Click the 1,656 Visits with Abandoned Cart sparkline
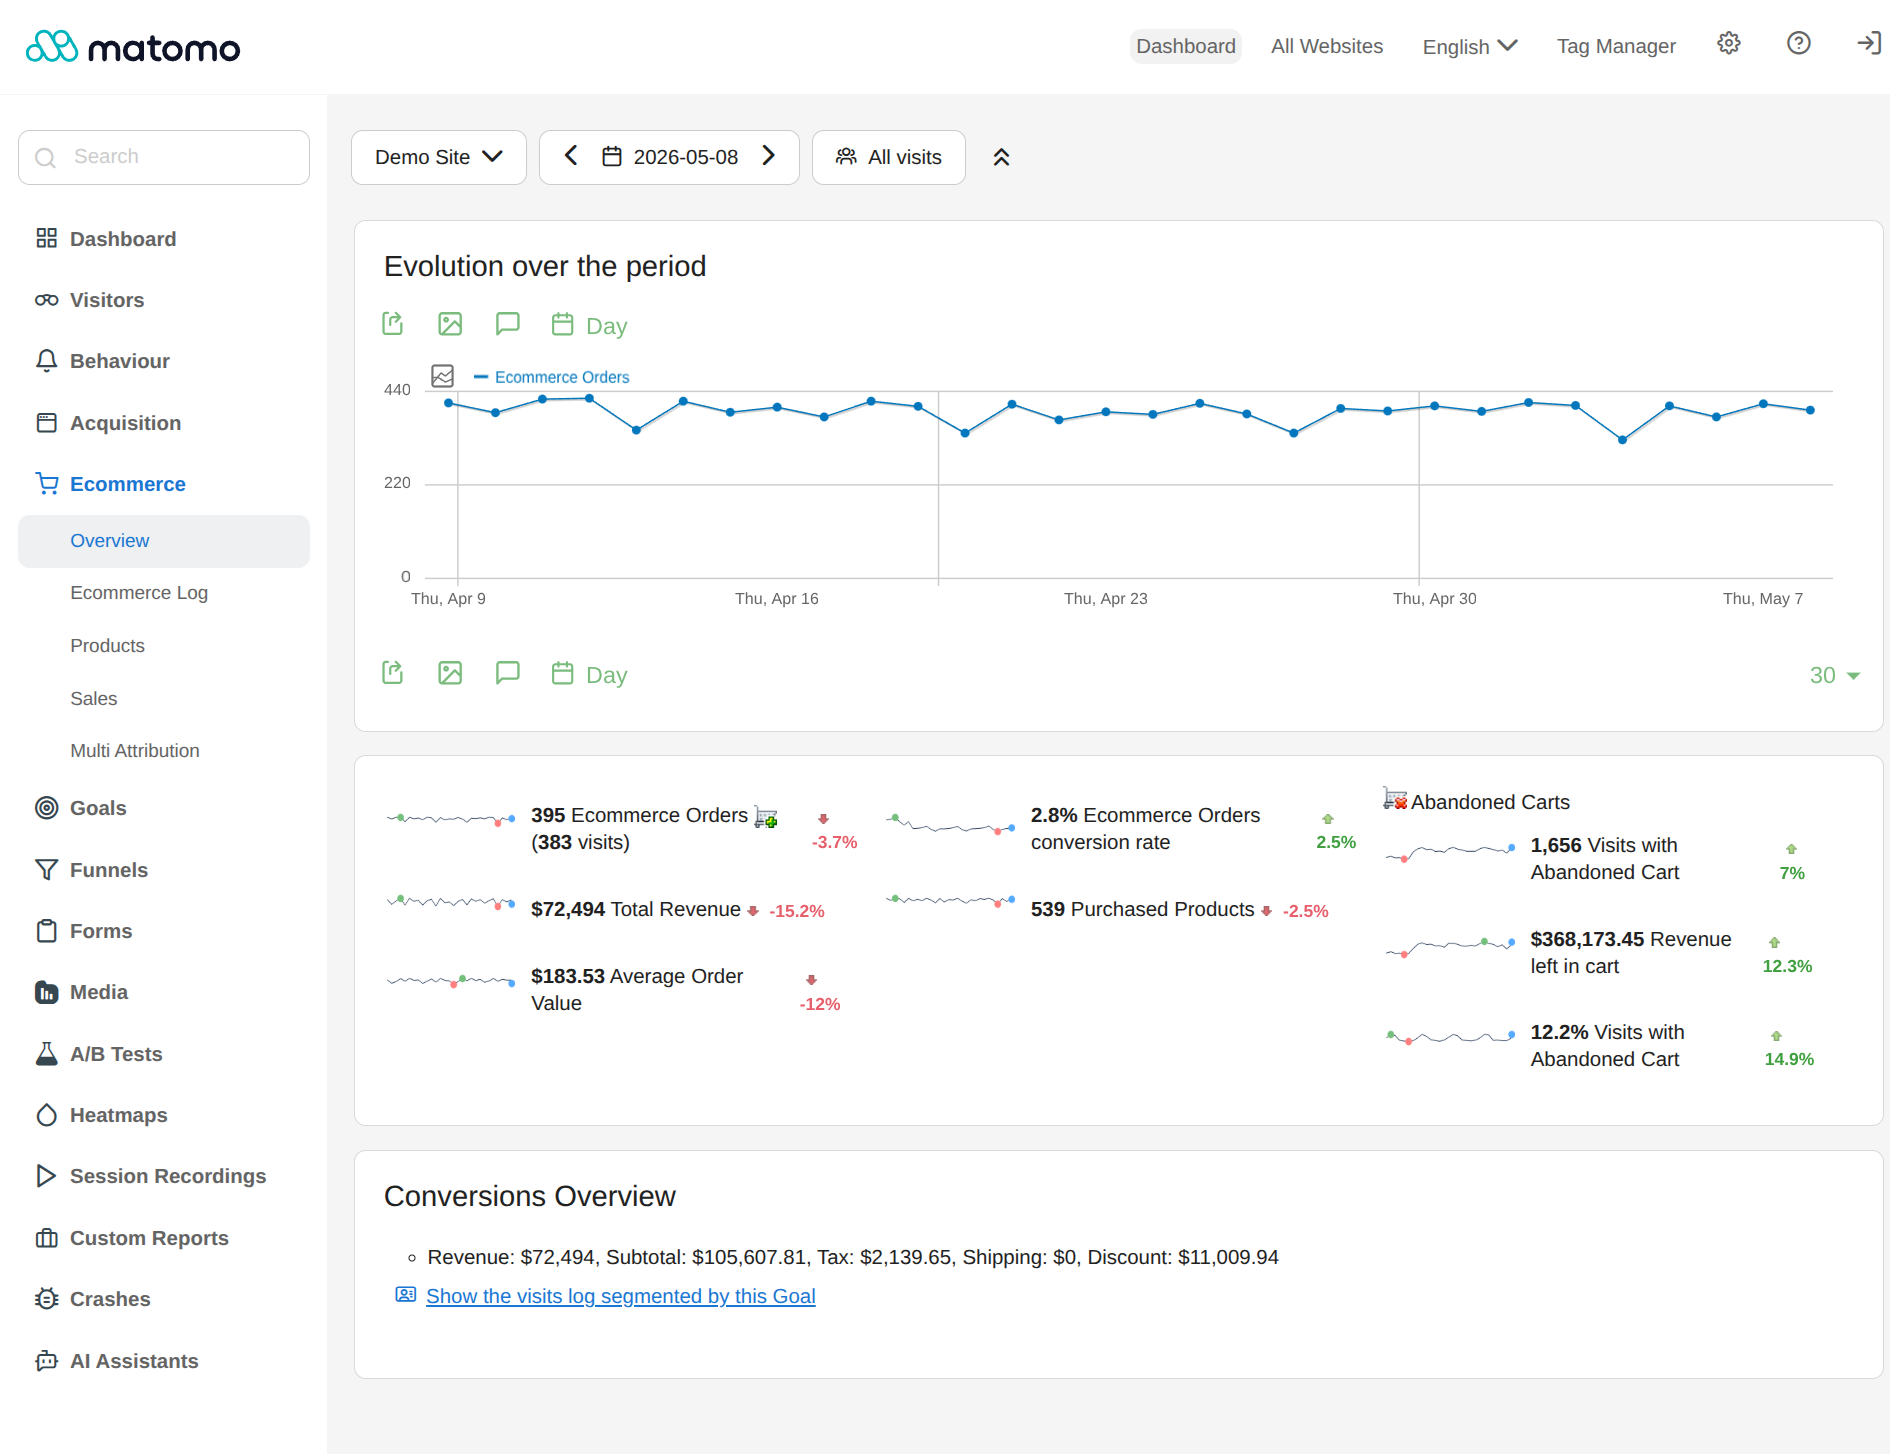Screen dimensions: 1890x1454 (x=1450, y=853)
